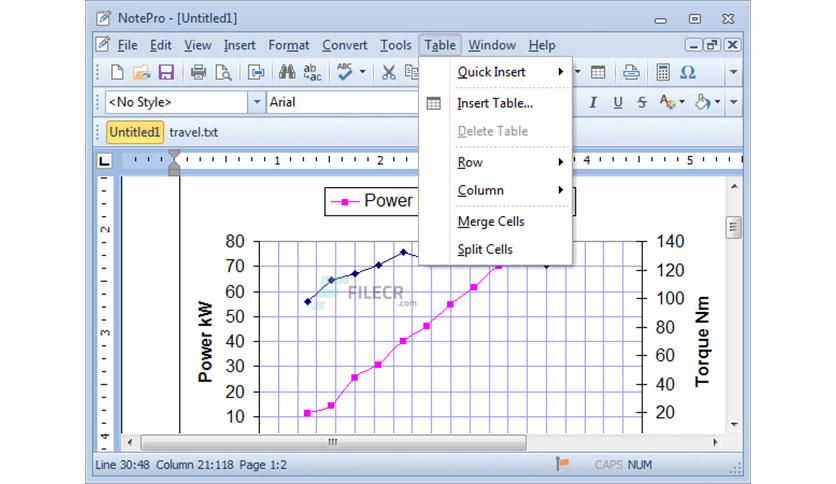This screenshot has width=836, height=484.
Task: Open Replace with the ab-ac icon
Action: tap(312, 72)
